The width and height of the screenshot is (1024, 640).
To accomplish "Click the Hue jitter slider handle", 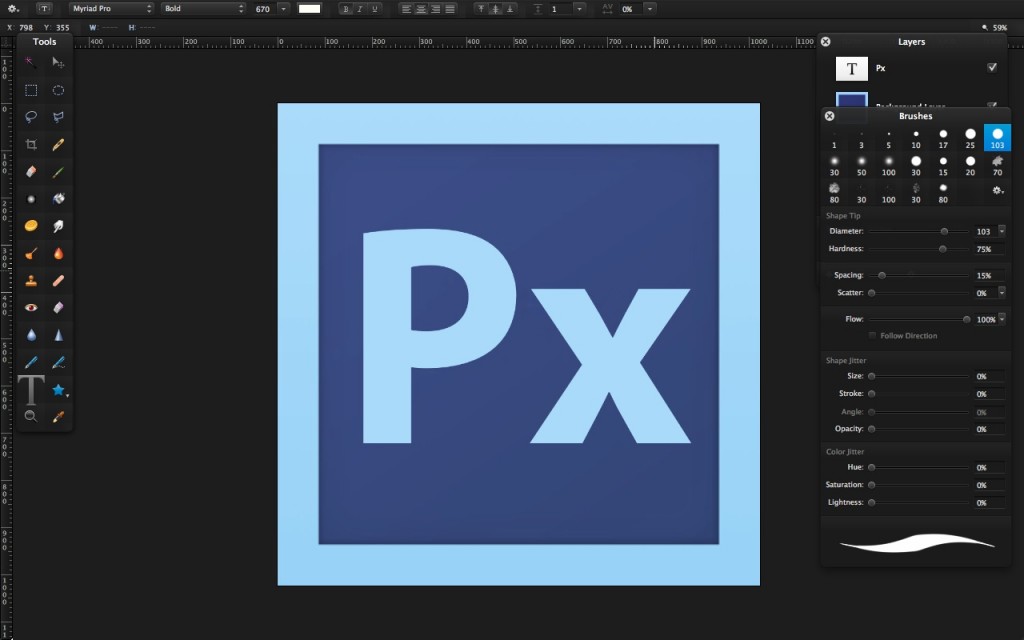I will [871, 468].
